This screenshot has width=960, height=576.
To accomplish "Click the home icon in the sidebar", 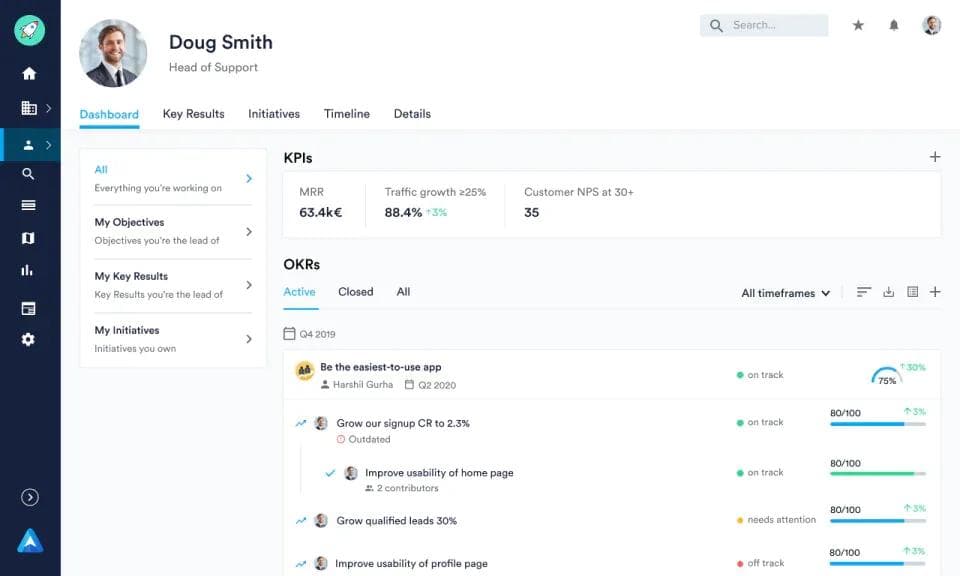I will tap(29, 74).
